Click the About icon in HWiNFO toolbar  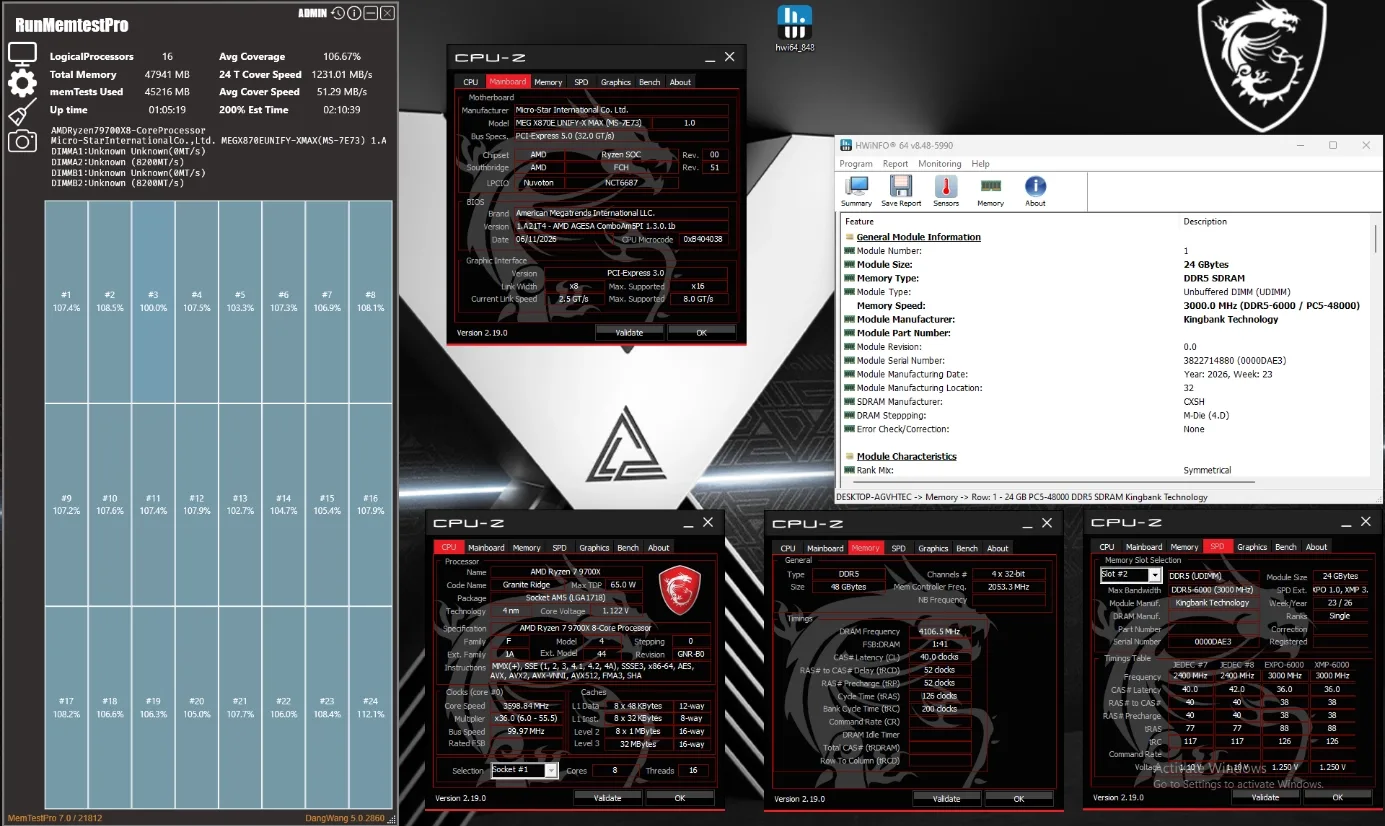(x=1035, y=191)
